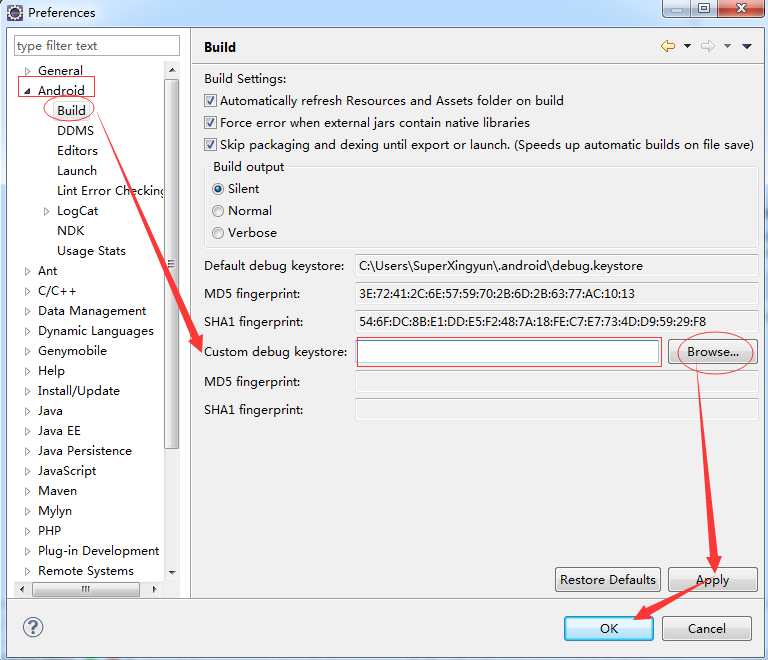Open the view menu triangle in Build header

[x=747, y=46]
